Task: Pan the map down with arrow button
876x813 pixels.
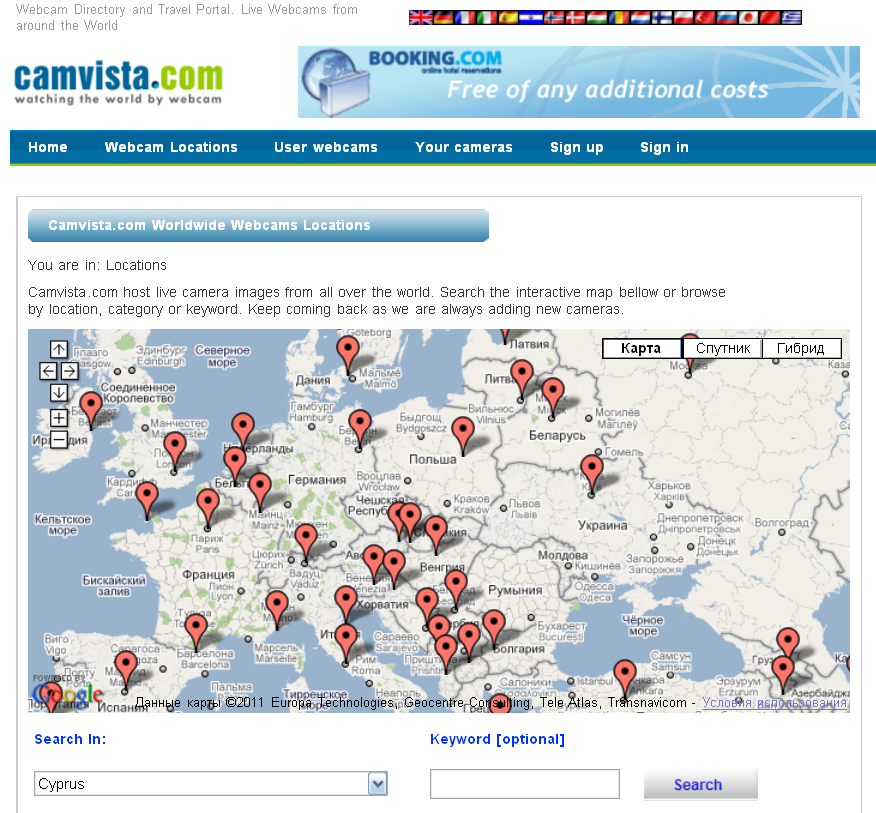Action: coord(59,393)
